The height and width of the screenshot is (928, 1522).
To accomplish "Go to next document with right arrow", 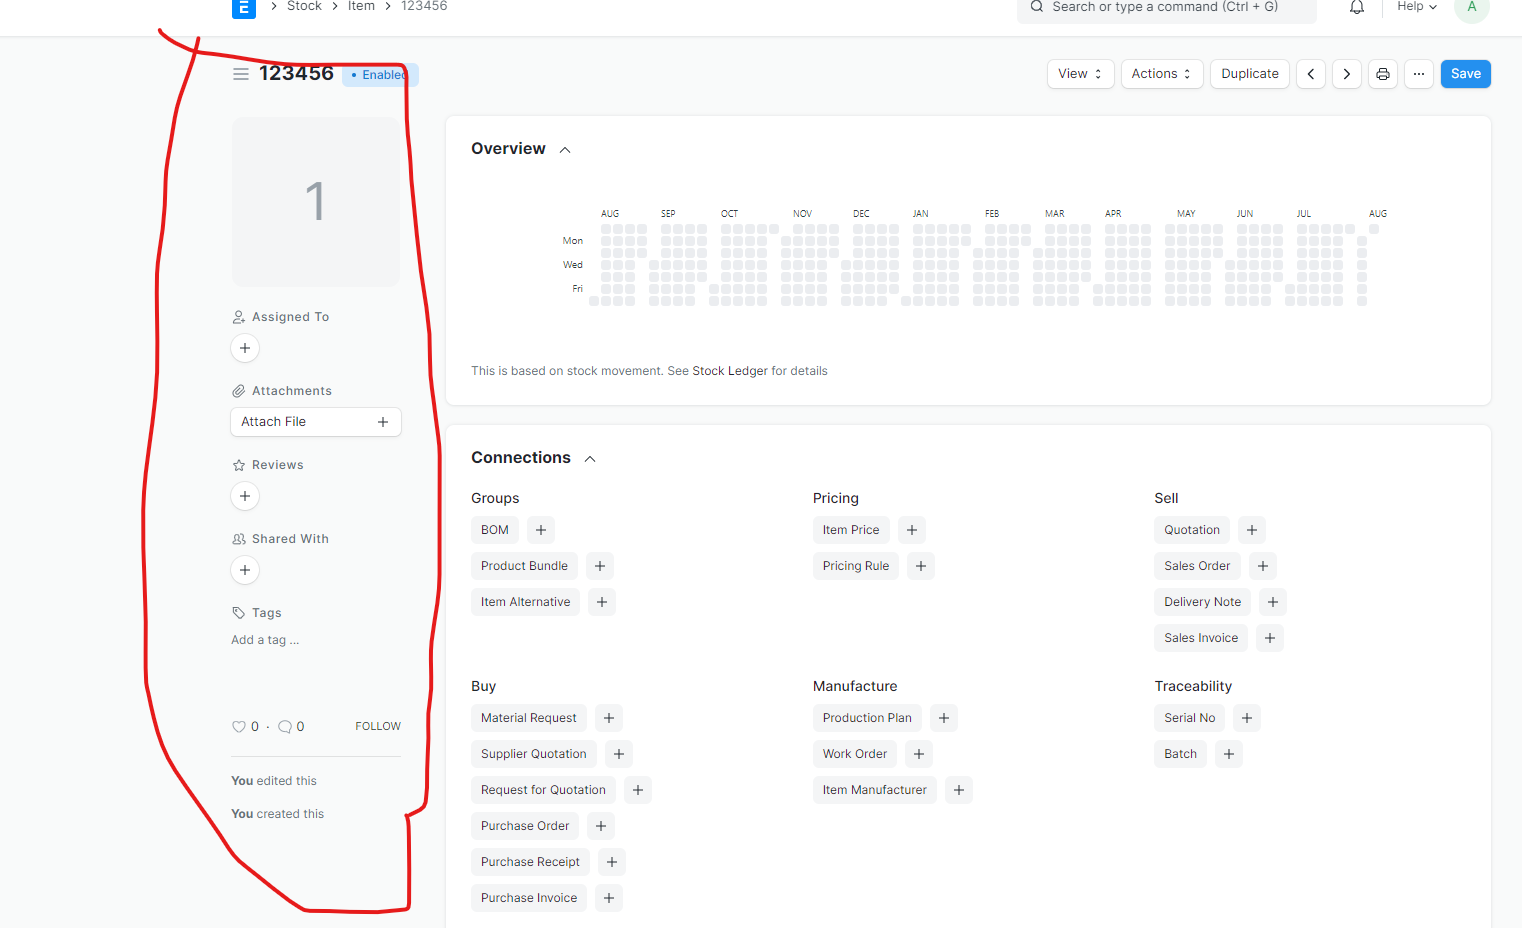I will coord(1346,73).
